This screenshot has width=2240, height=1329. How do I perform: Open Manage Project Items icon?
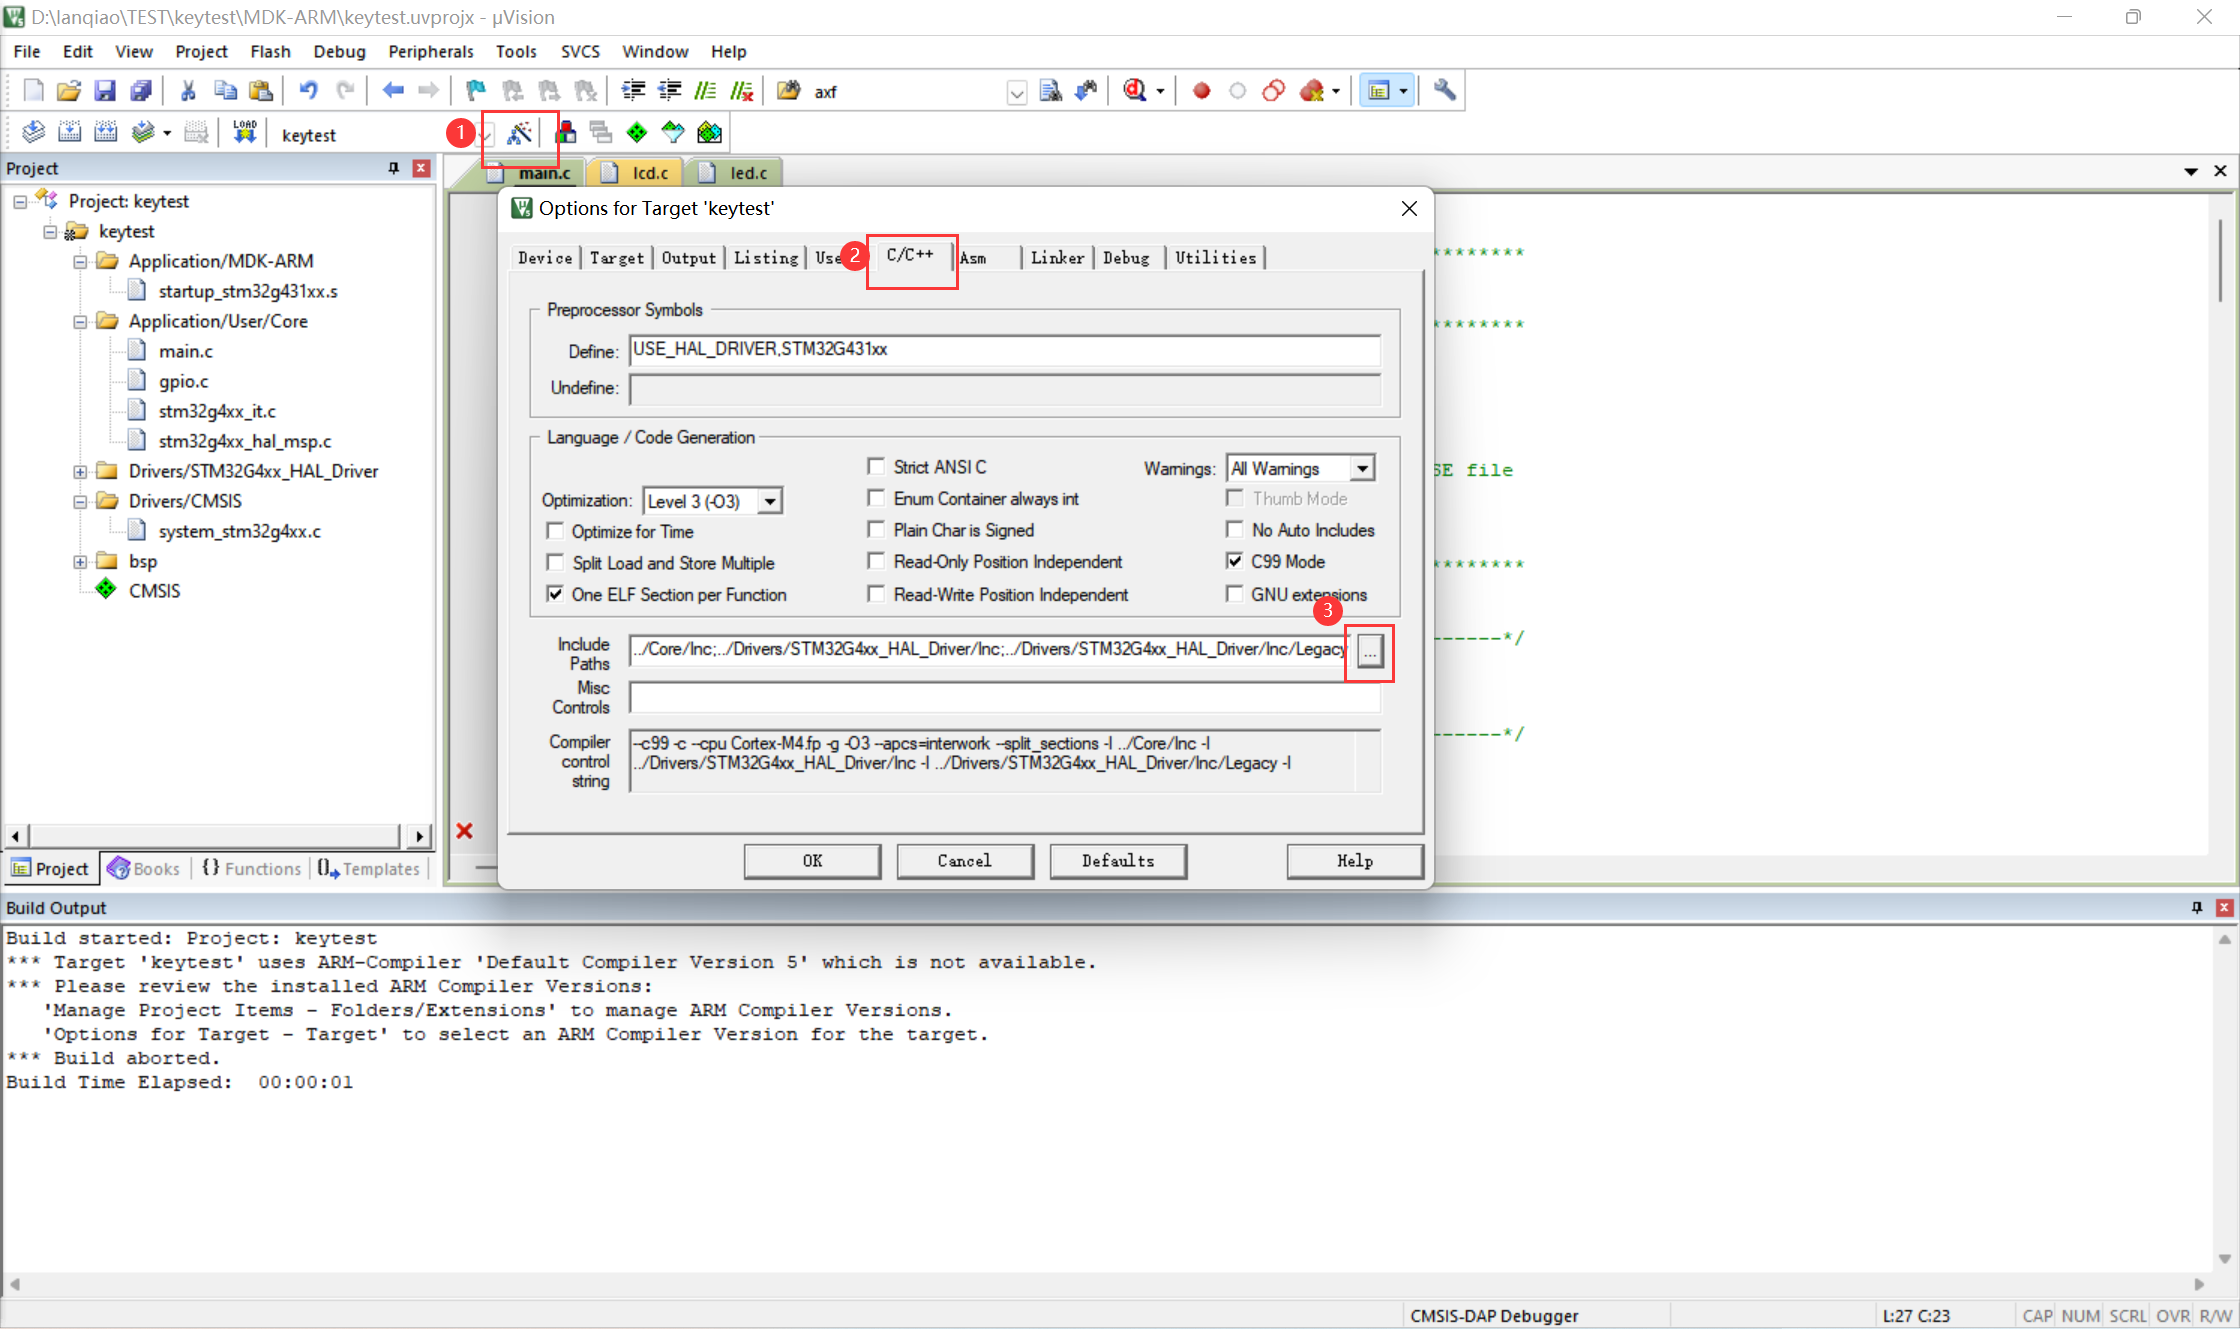[x=565, y=133]
